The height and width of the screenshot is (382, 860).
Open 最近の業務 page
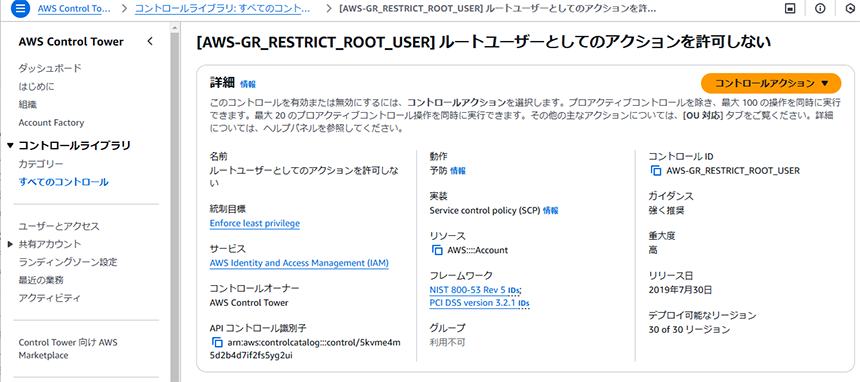(41, 280)
